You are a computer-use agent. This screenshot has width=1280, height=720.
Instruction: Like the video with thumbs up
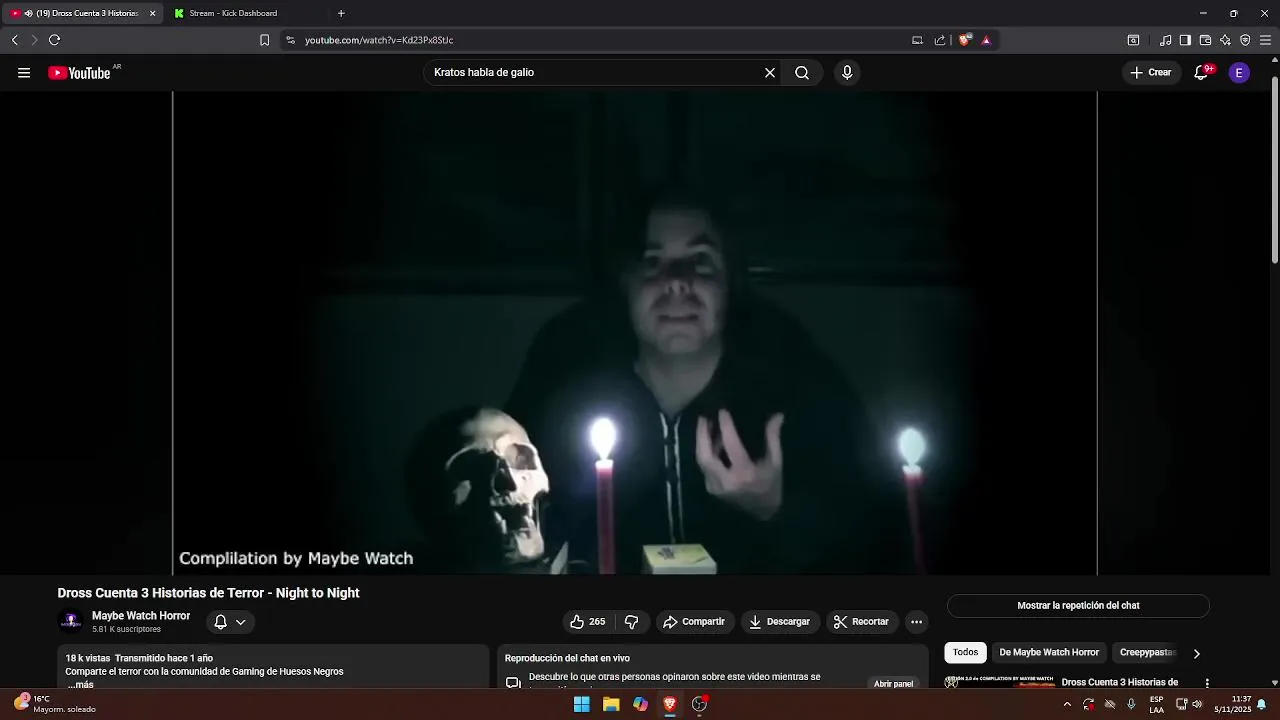587,622
